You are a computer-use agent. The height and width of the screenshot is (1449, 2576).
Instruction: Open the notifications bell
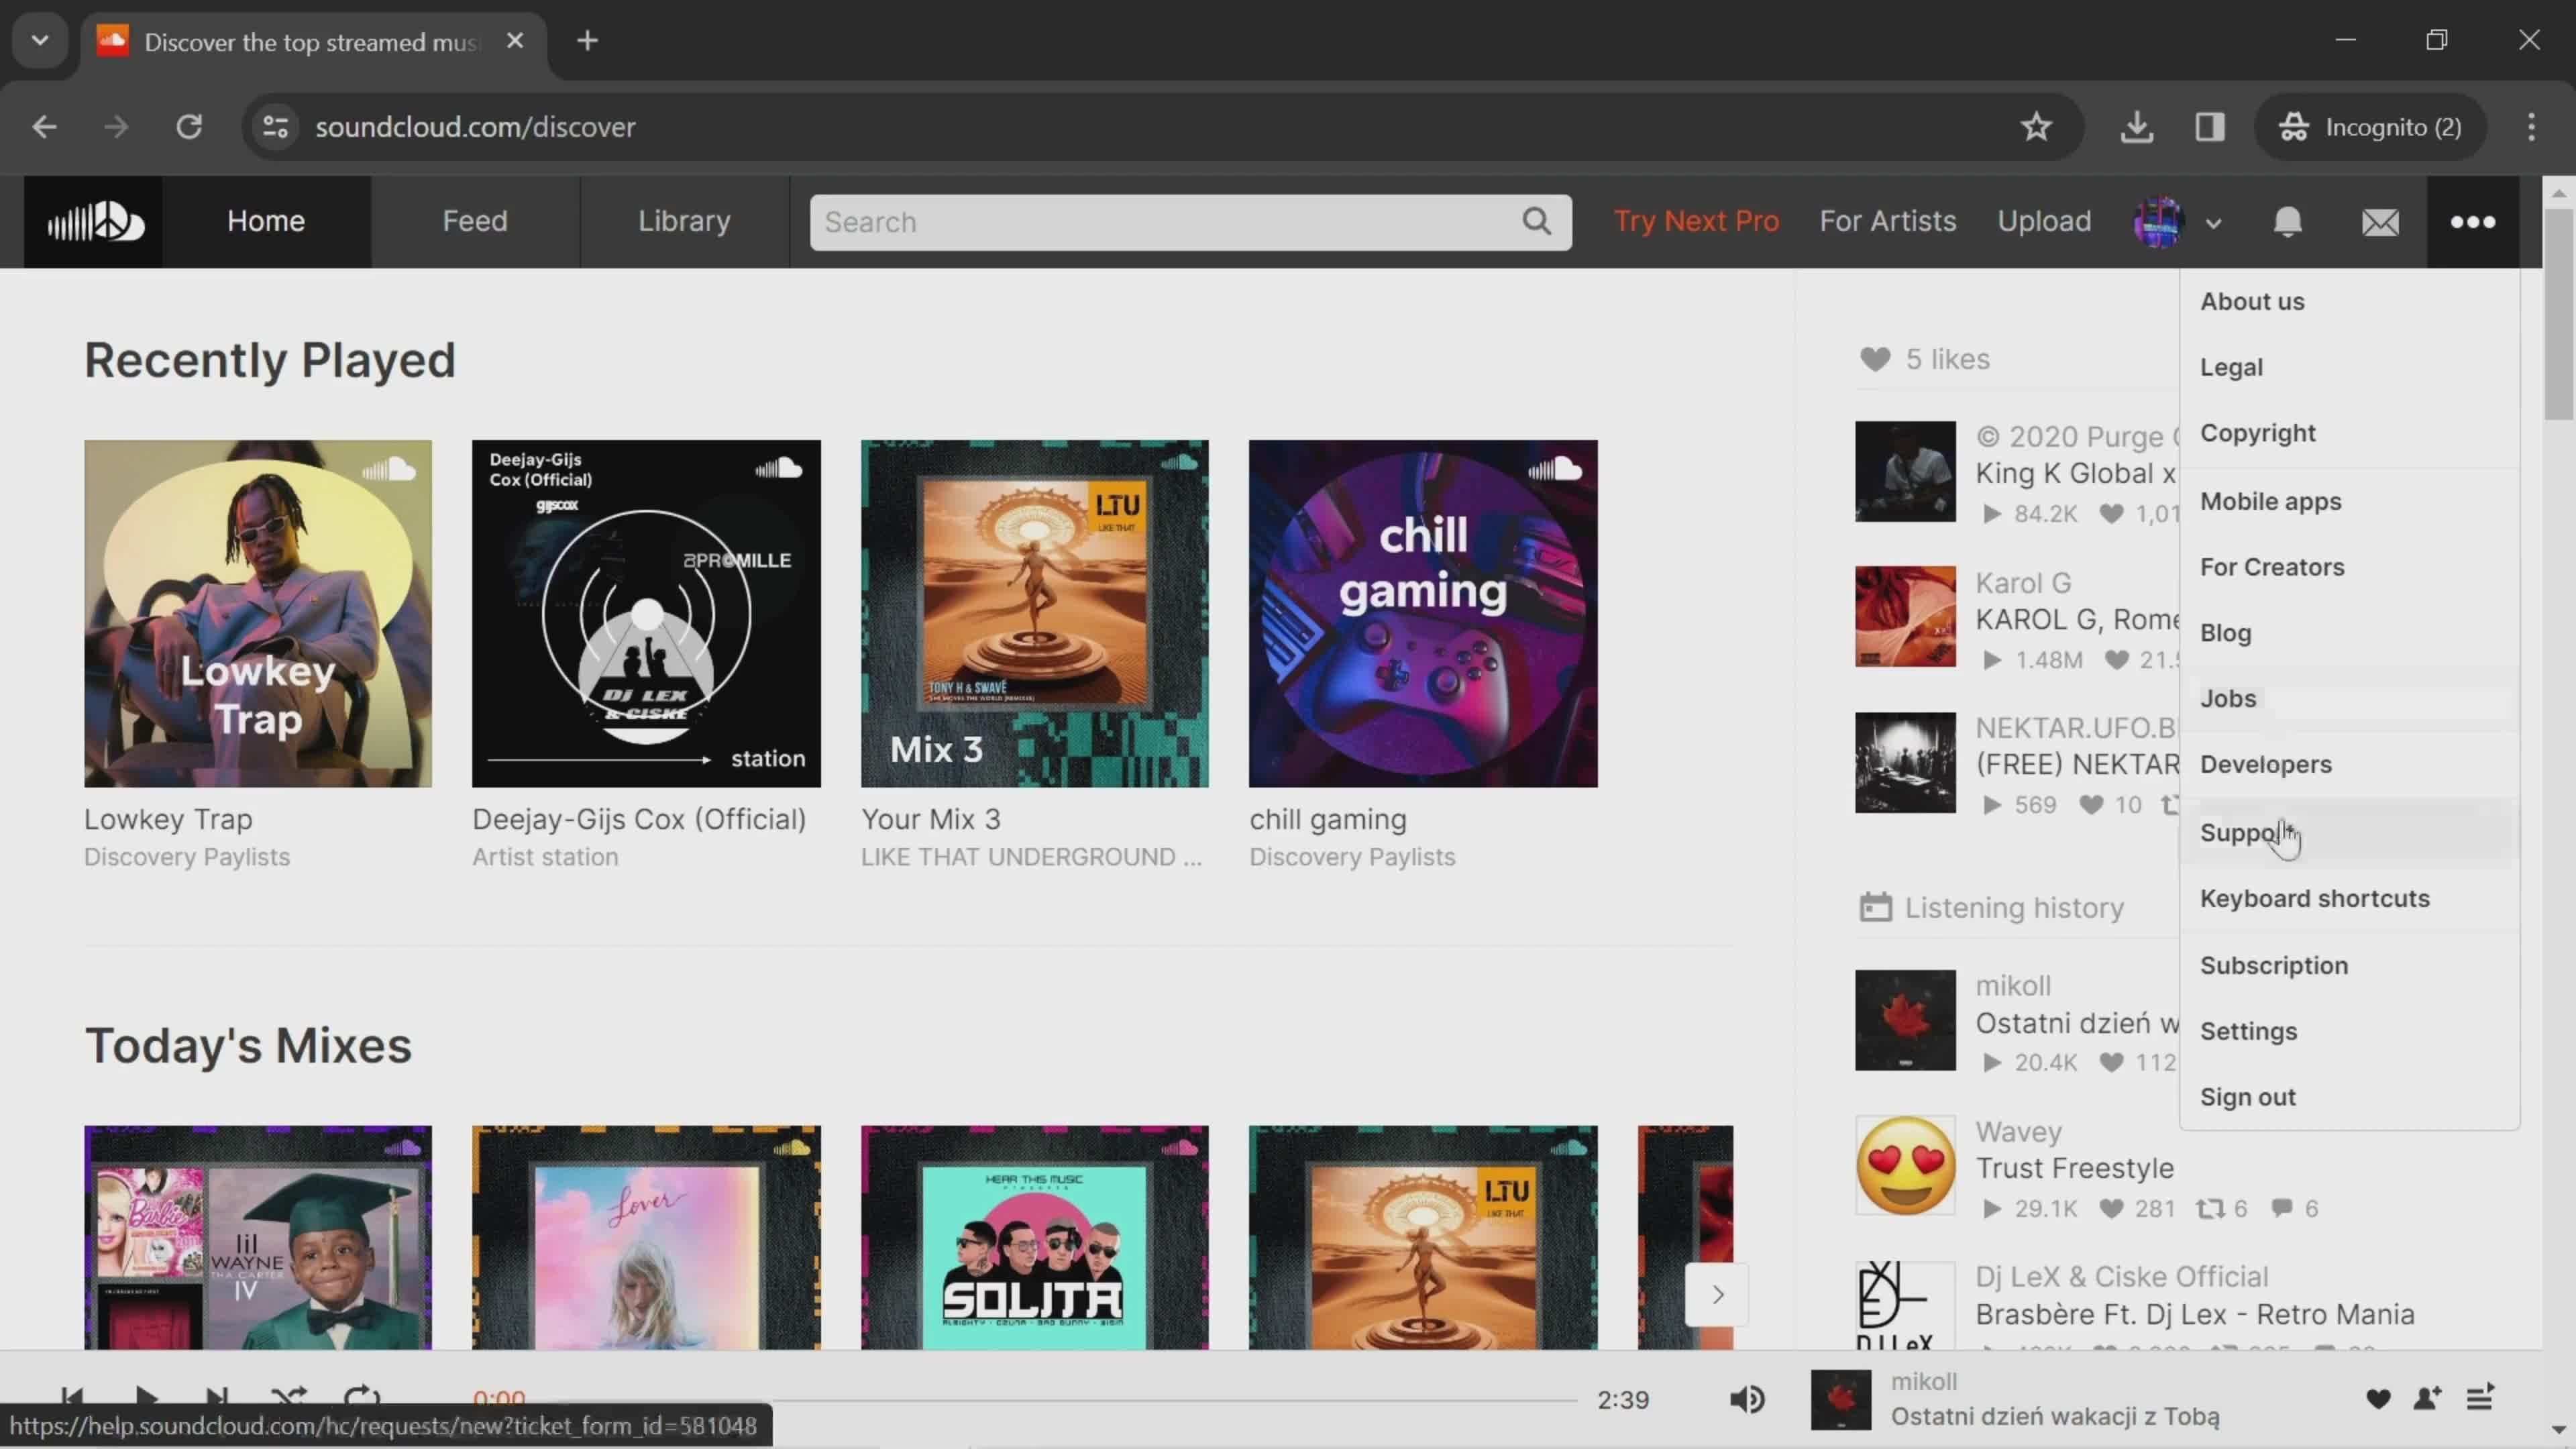pos(2288,221)
